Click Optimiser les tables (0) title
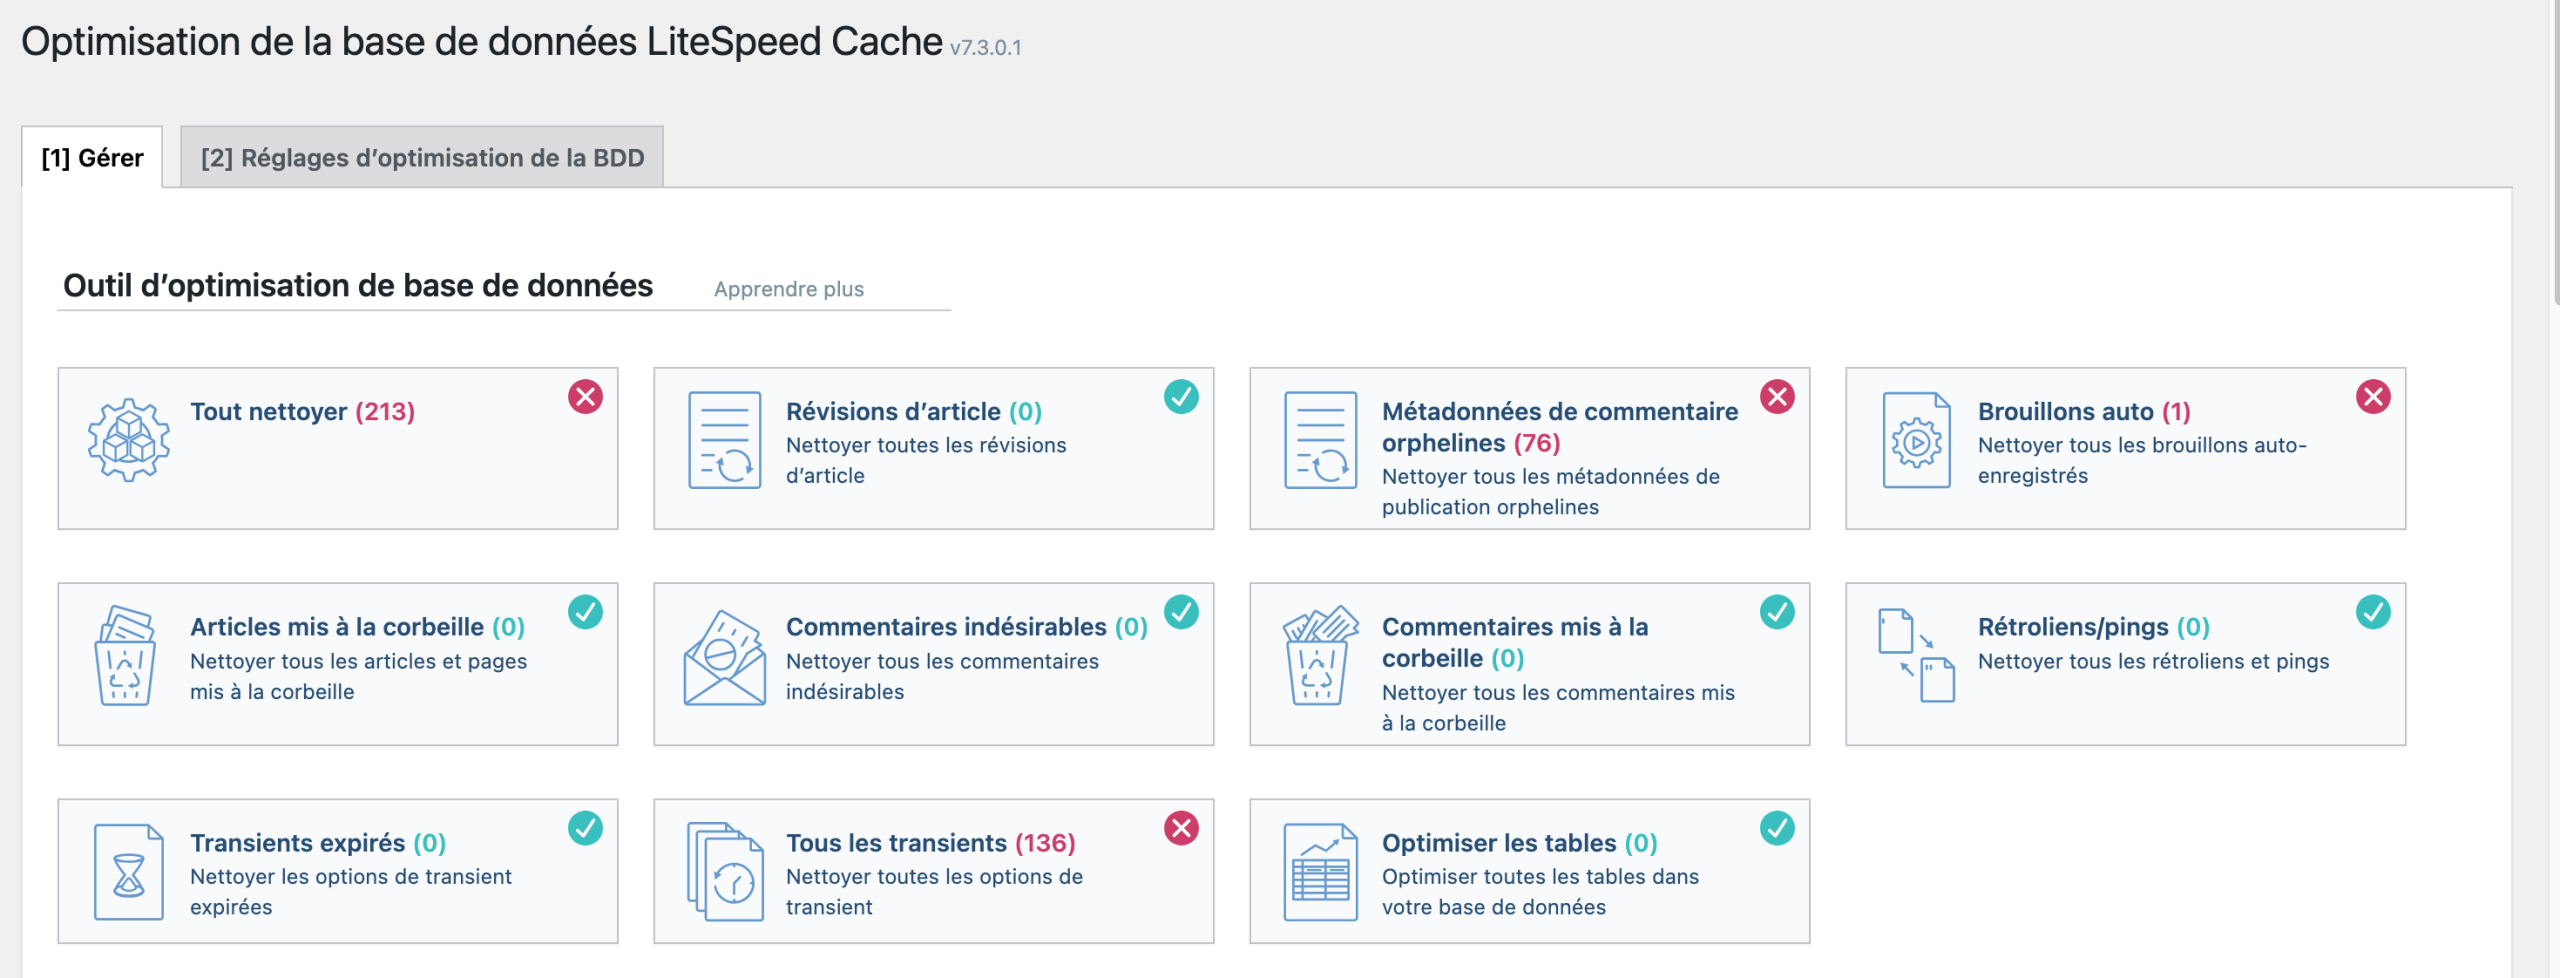Screen dimensions: 2560x978 pyautogui.click(x=1520, y=843)
